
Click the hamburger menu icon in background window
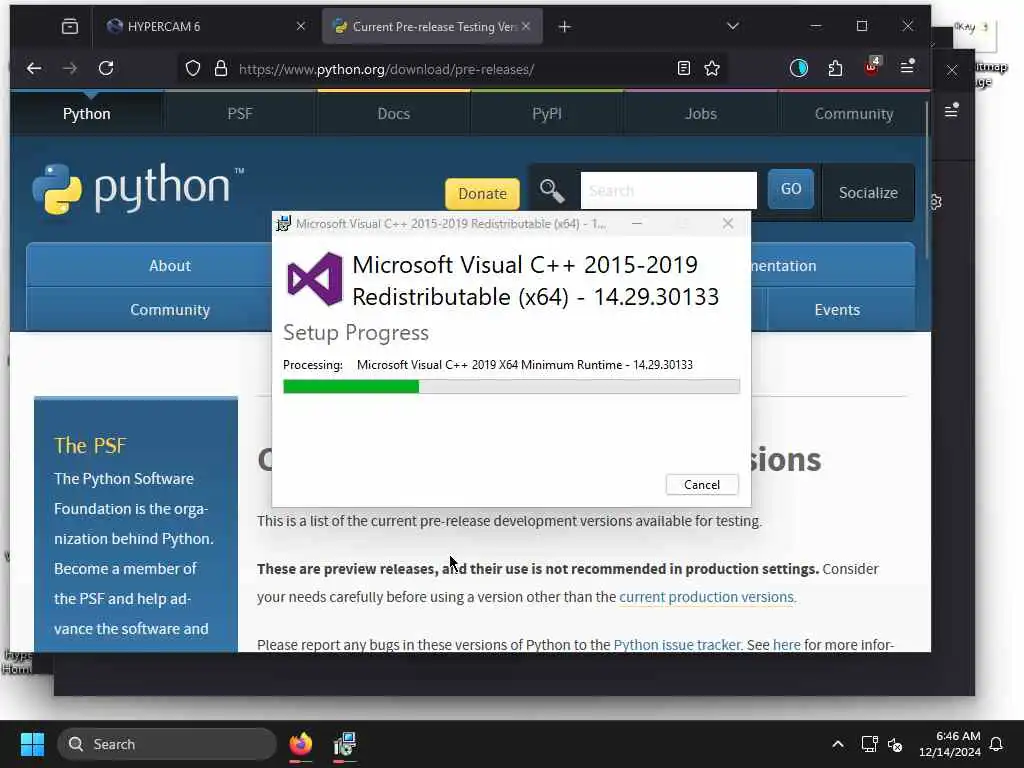952,111
